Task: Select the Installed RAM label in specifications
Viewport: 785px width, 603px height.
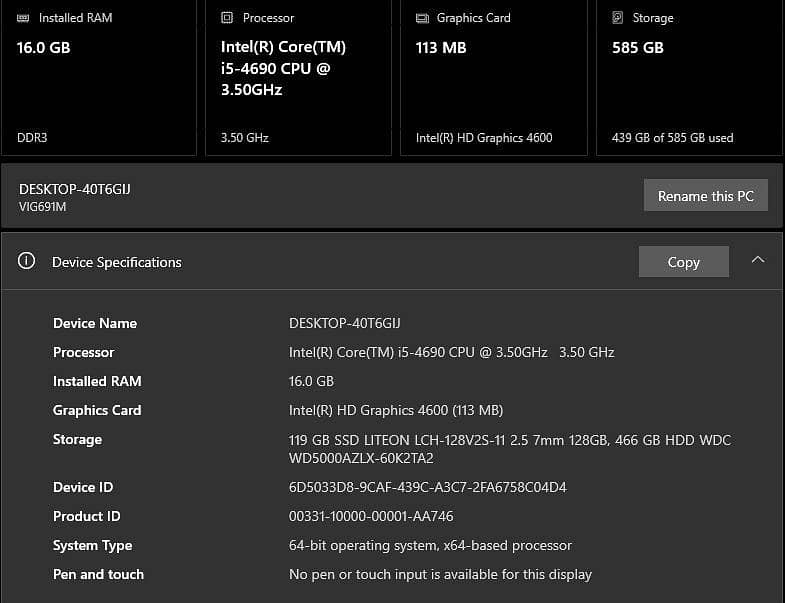Action: (97, 381)
